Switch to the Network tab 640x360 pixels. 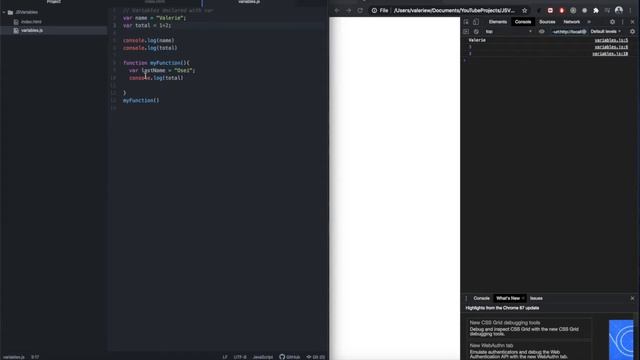click(x=571, y=22)
